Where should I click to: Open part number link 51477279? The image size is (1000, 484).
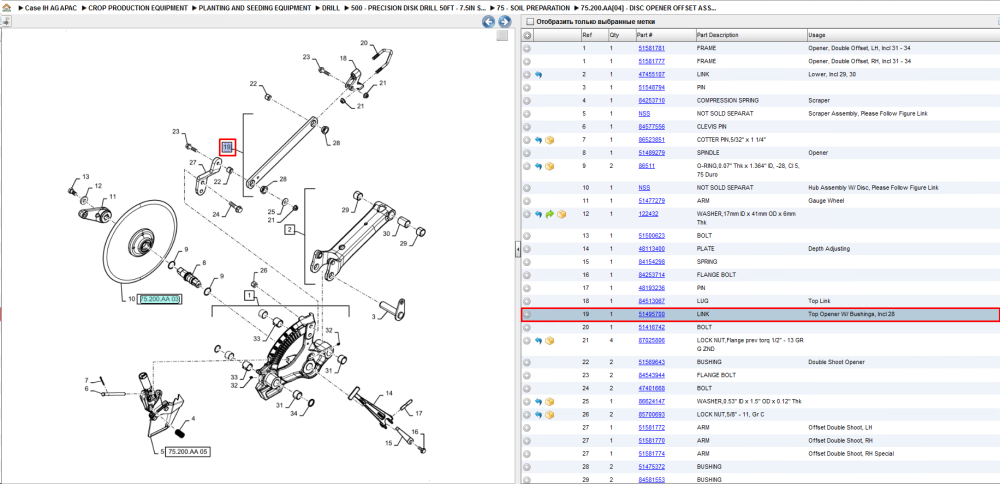tap(651, 201)
